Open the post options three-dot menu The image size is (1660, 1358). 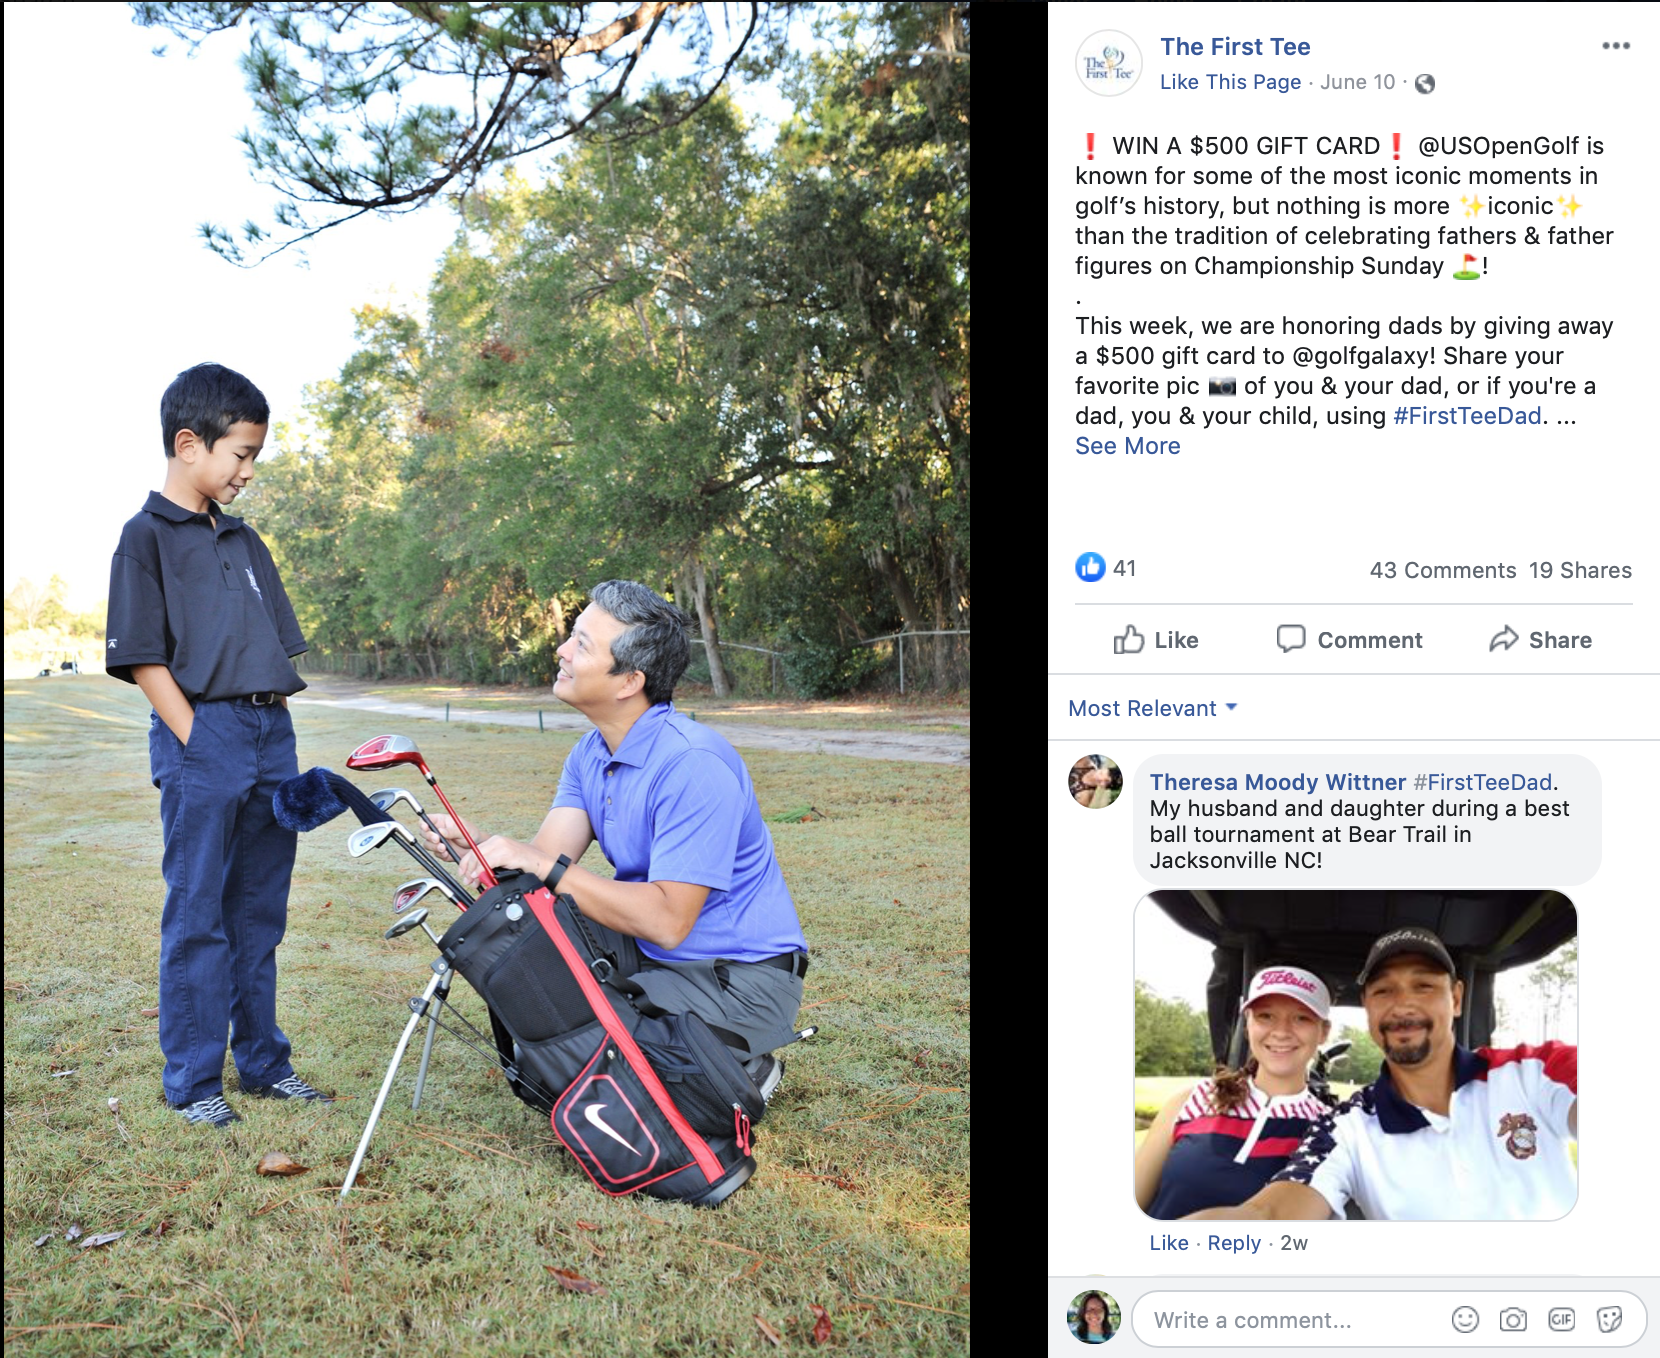click(x=1615, y=46)
